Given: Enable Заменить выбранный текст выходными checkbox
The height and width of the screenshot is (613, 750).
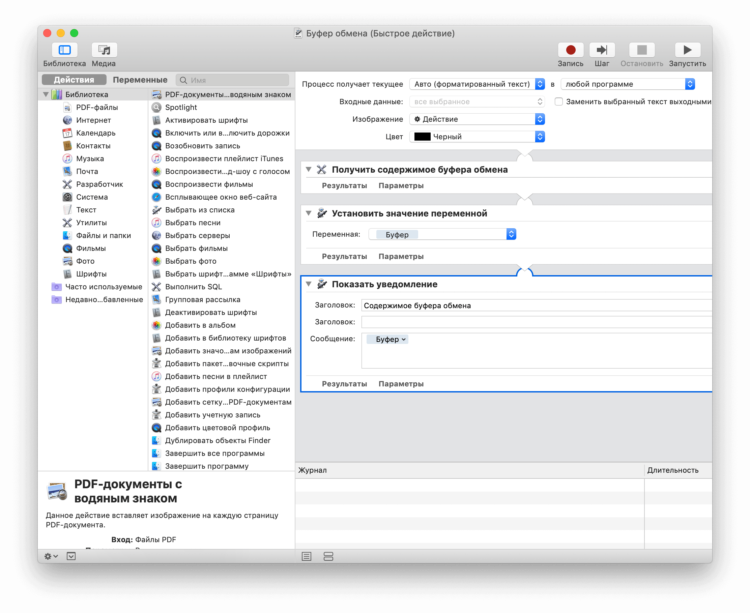Looking at the screenshot, I should tap(558, 102).
